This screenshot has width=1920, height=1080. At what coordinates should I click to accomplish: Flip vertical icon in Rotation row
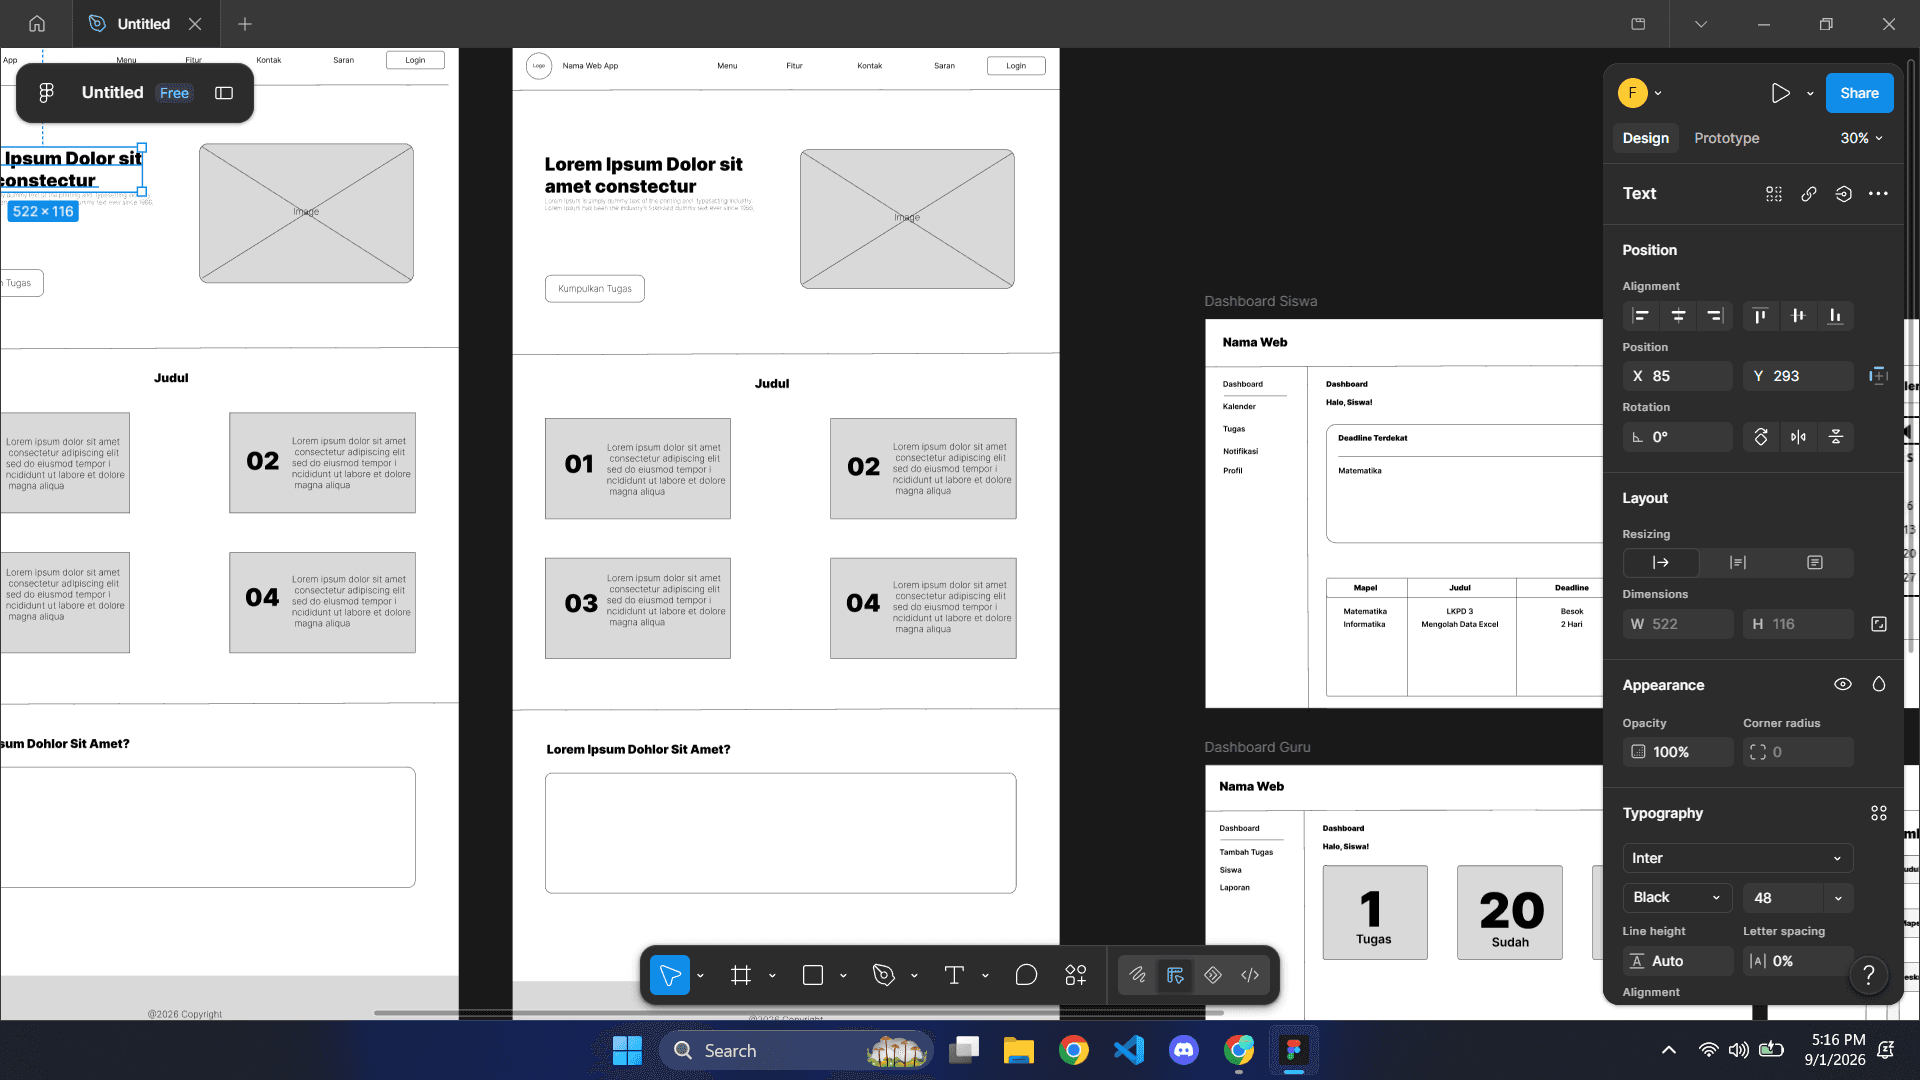click(x=1836, y=437)
